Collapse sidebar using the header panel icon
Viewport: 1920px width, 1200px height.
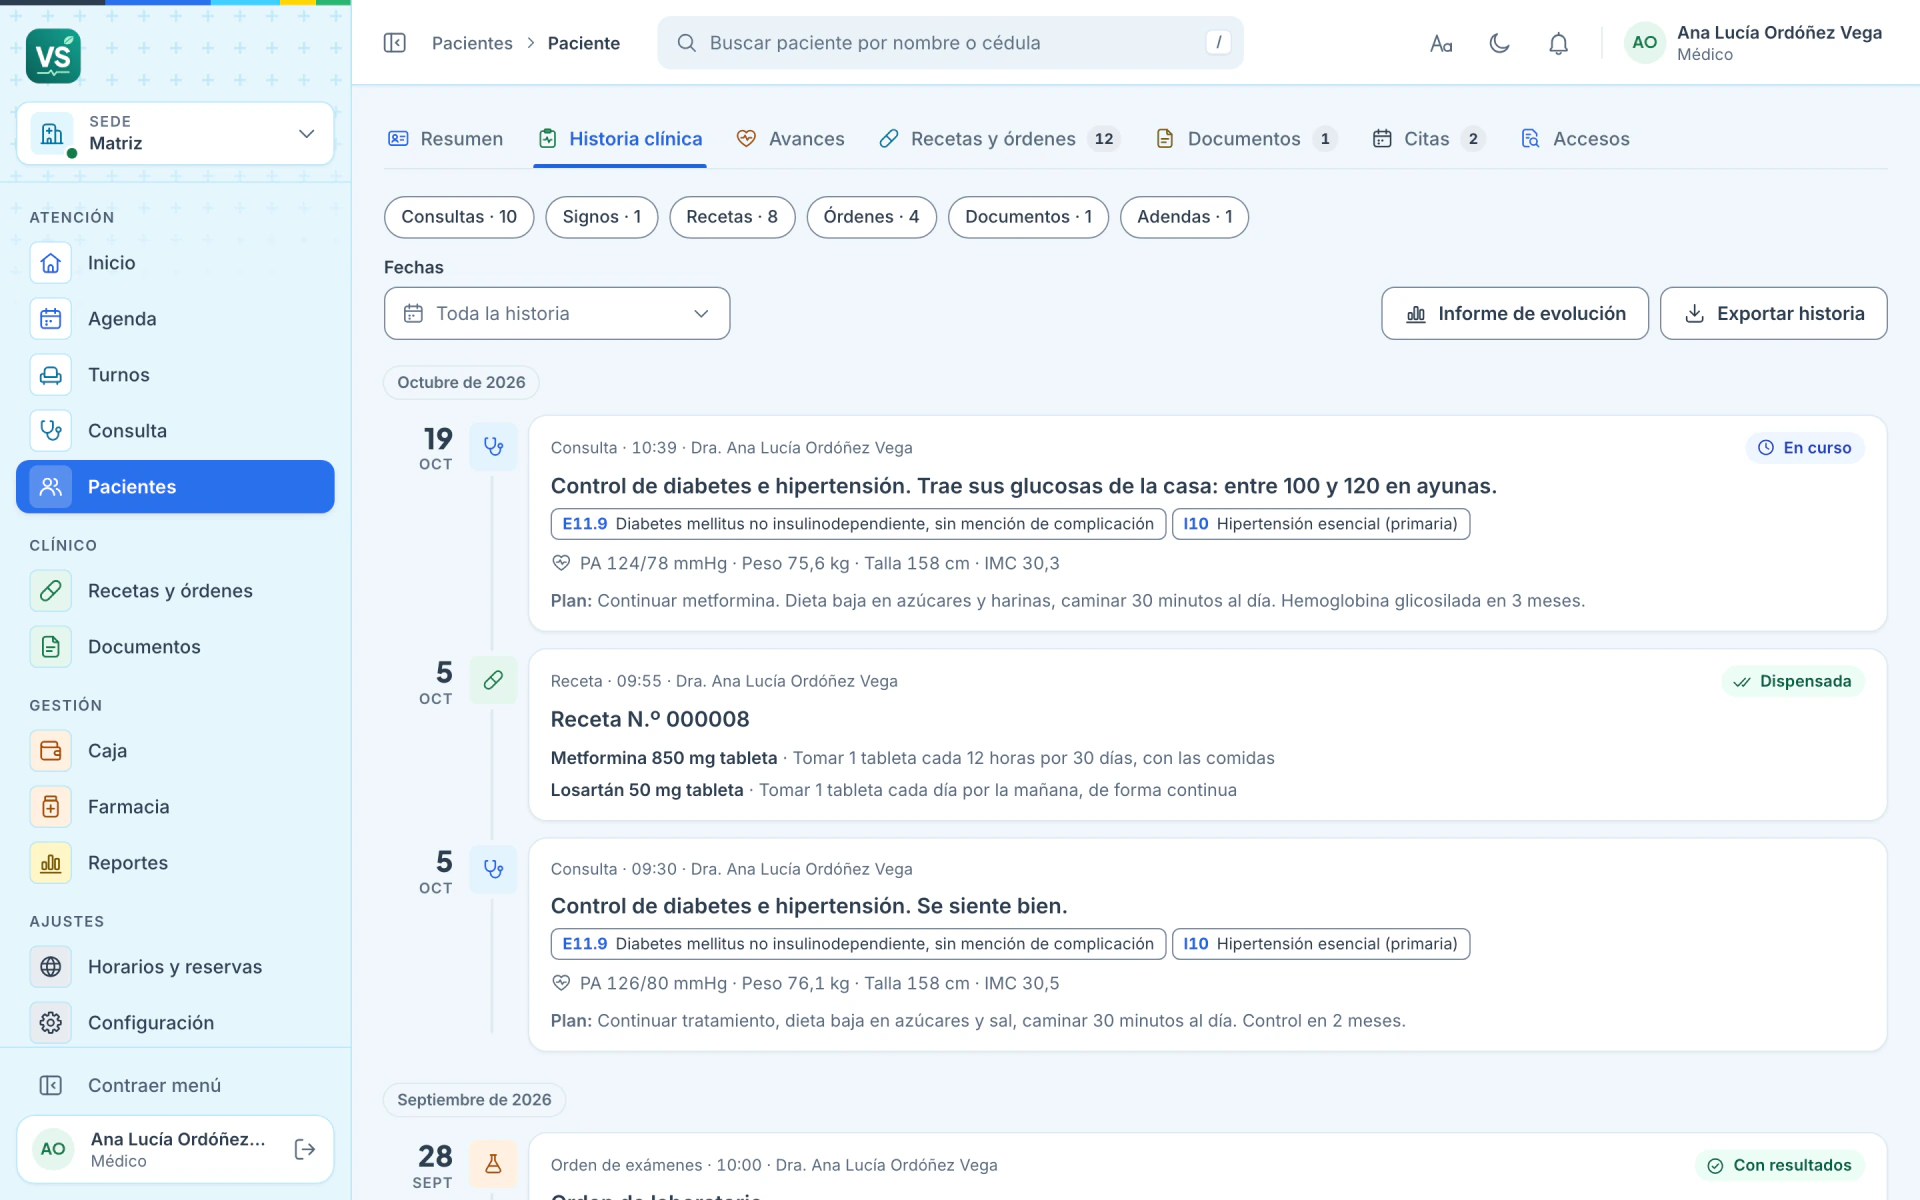coord(395,43)
